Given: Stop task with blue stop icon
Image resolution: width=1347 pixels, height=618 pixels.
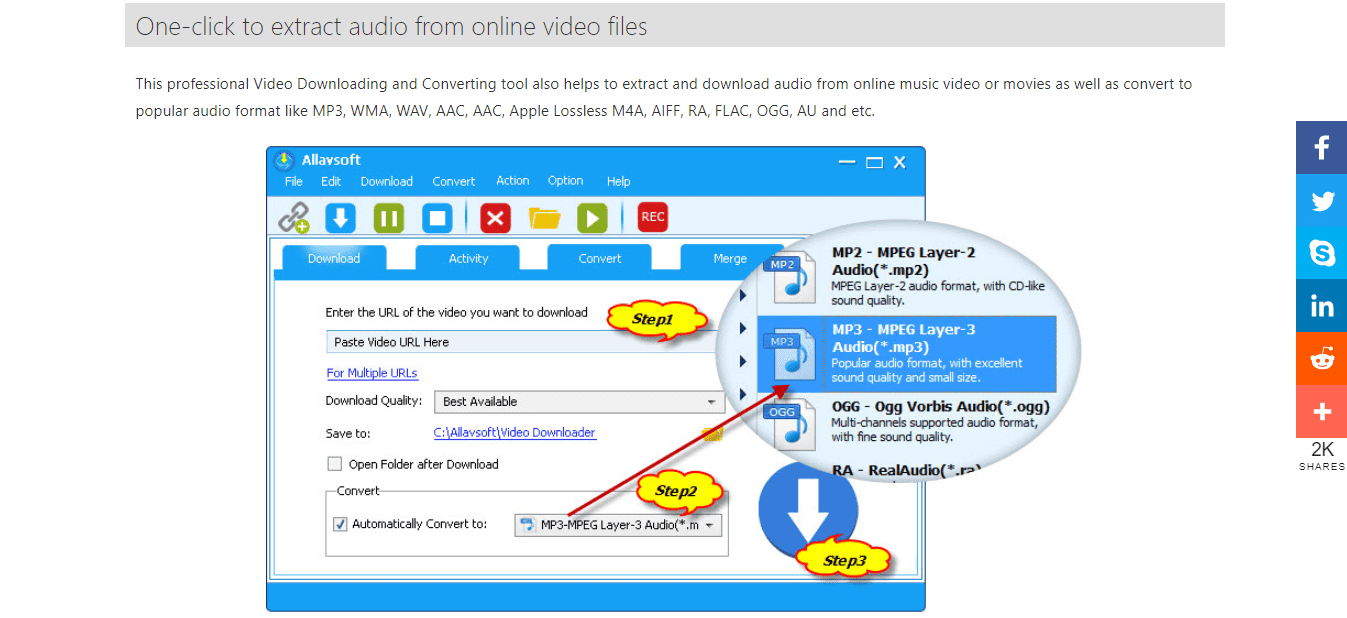Looking at the screenshot, I should tap(437, 217).
